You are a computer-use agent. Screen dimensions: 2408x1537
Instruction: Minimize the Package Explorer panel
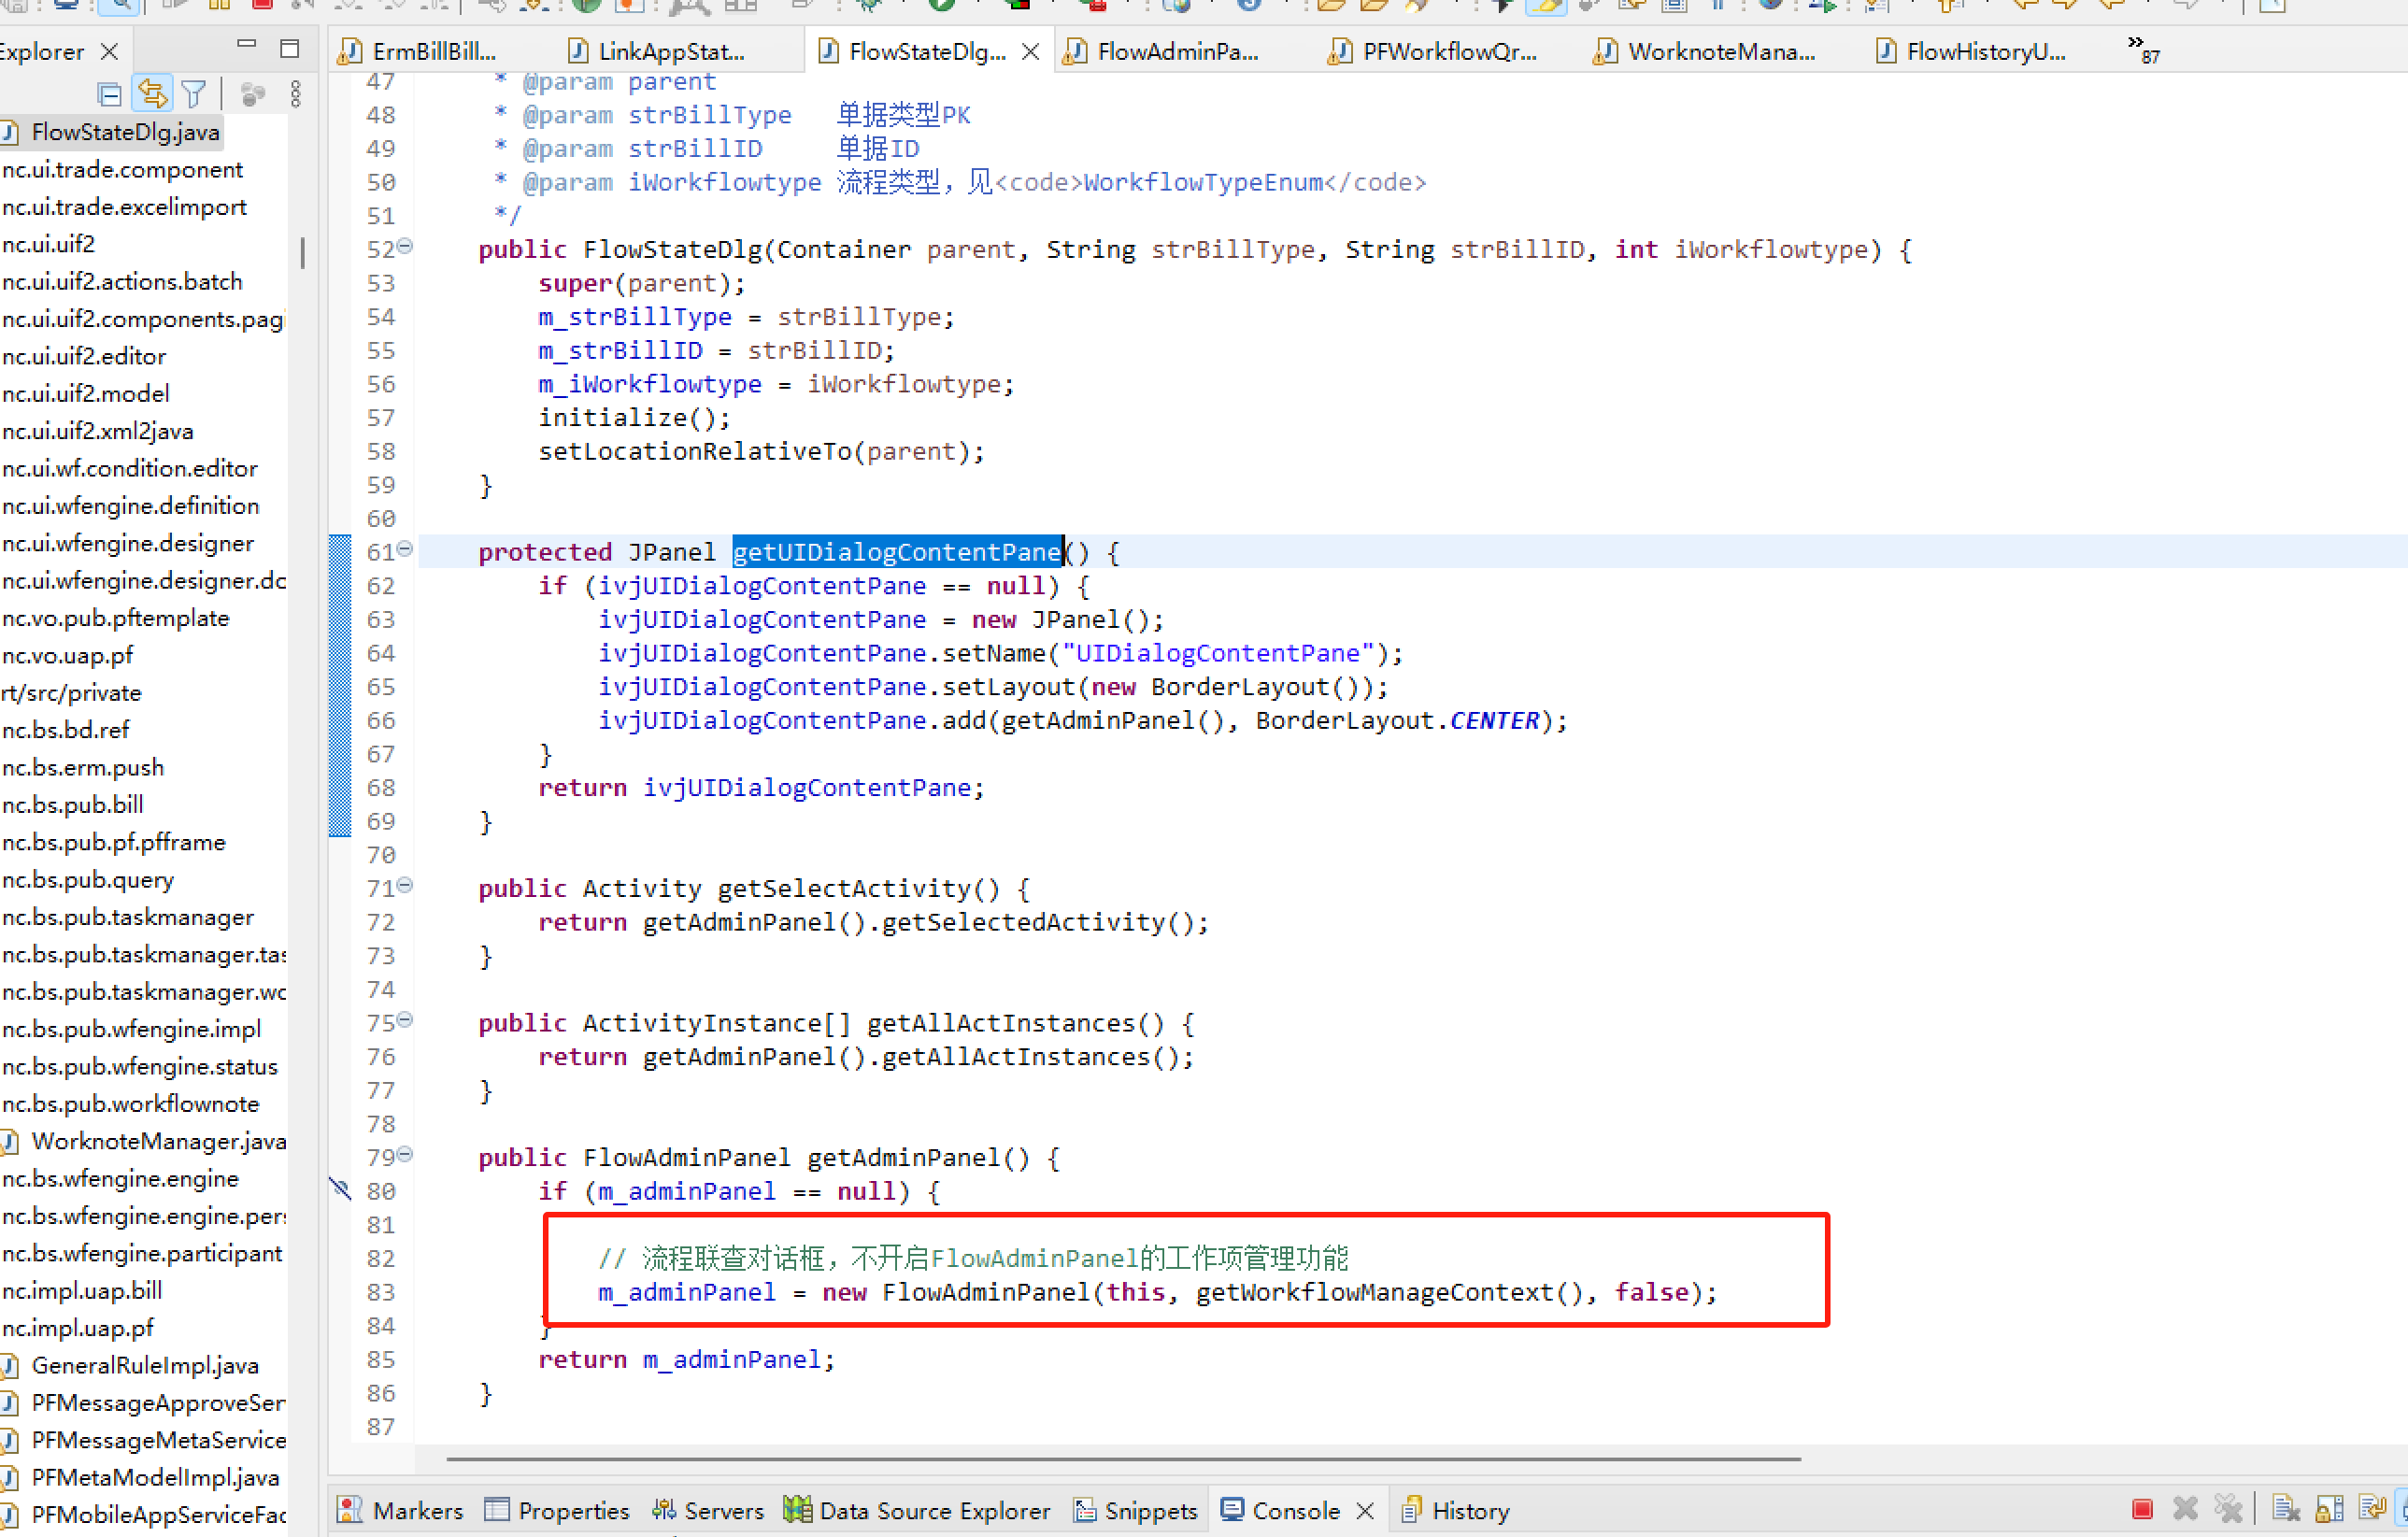click(x=247, y=45)
